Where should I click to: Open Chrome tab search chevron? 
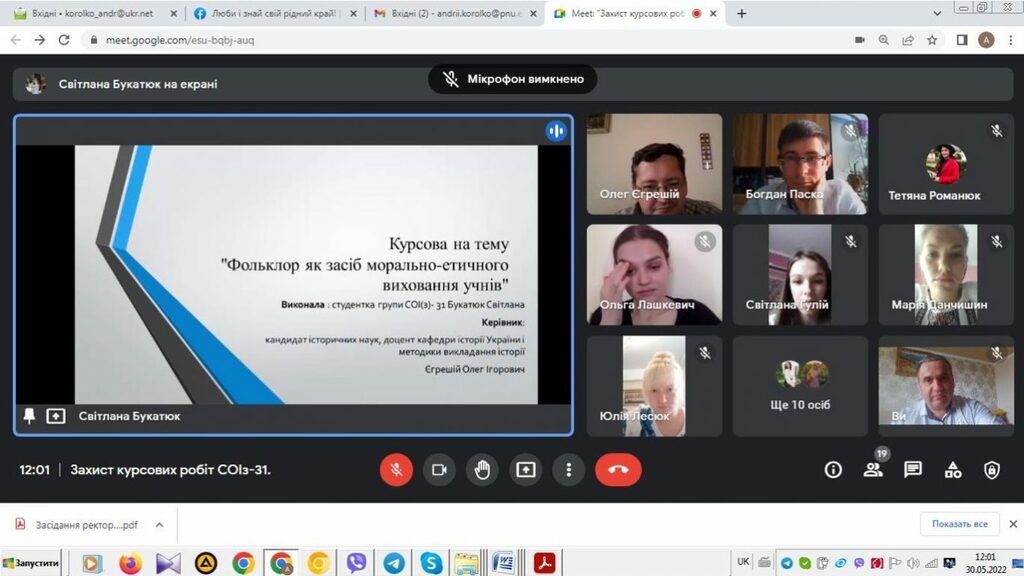click(937, 14)
